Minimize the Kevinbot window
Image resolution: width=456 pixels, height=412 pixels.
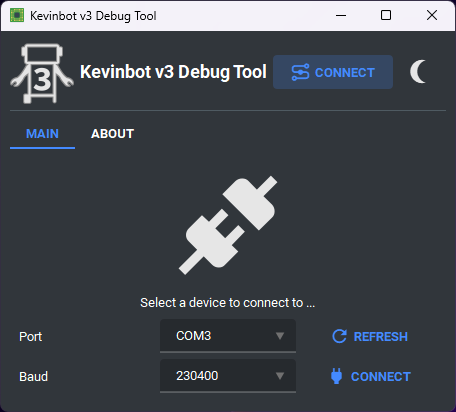(x=341, y=15)
